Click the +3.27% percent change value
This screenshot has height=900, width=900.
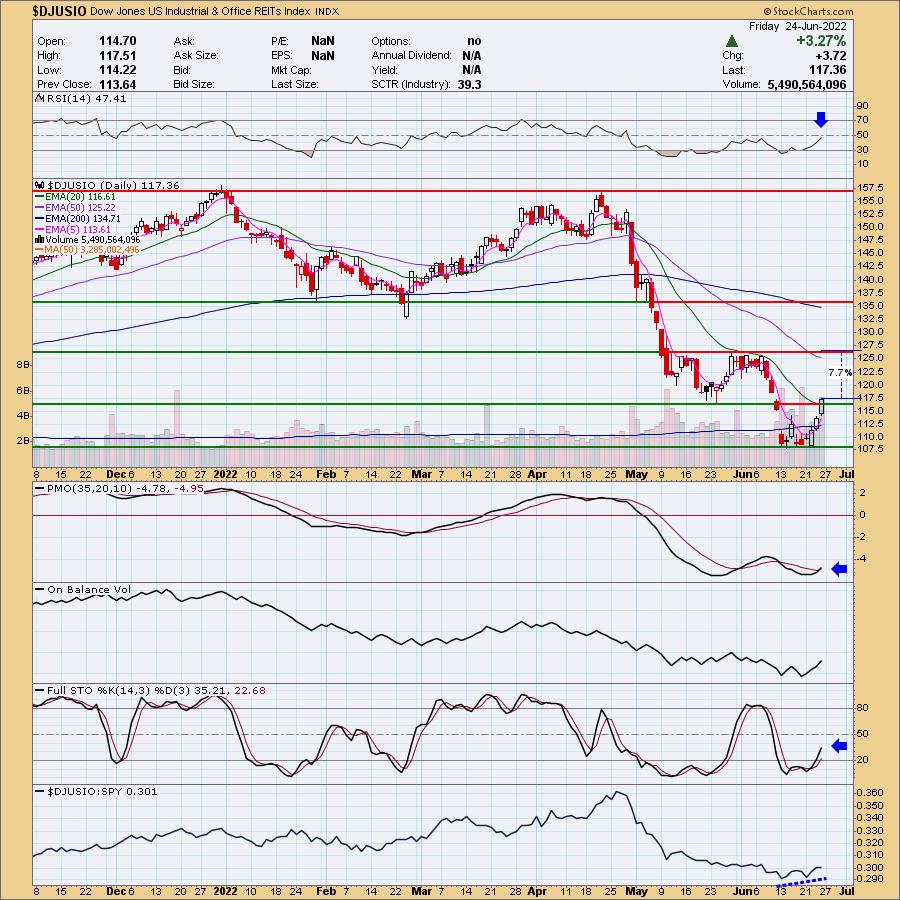click(x=821, y=41)
